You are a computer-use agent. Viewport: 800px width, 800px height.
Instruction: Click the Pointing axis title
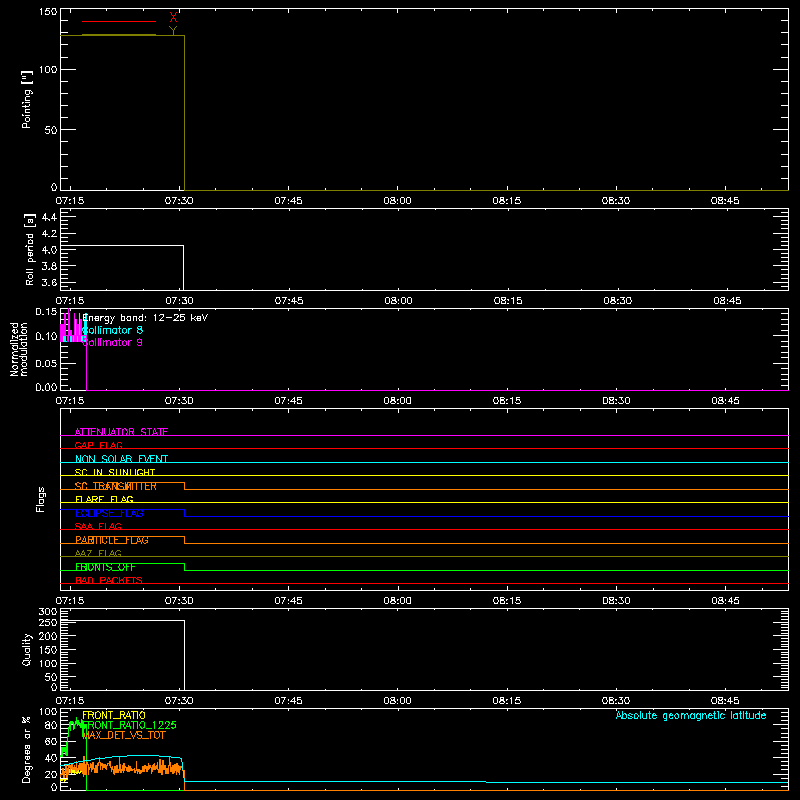(27, 99)
